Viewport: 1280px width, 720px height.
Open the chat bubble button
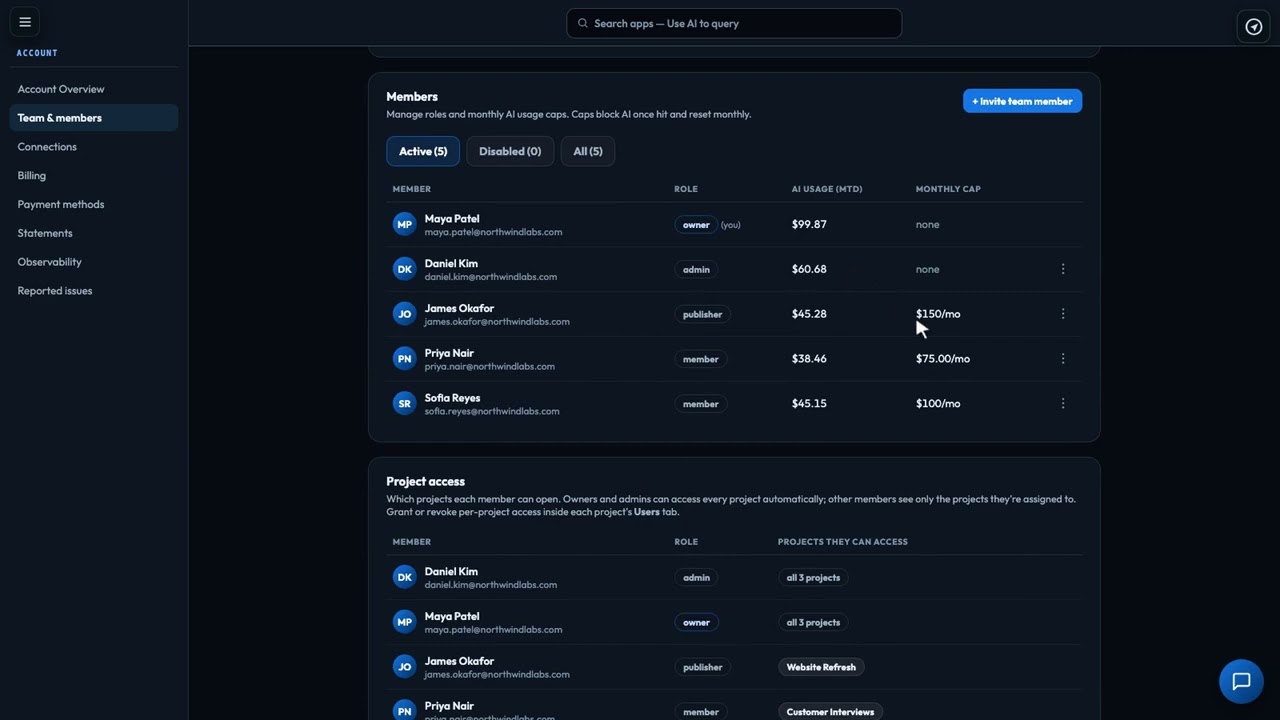[1241, 682]
